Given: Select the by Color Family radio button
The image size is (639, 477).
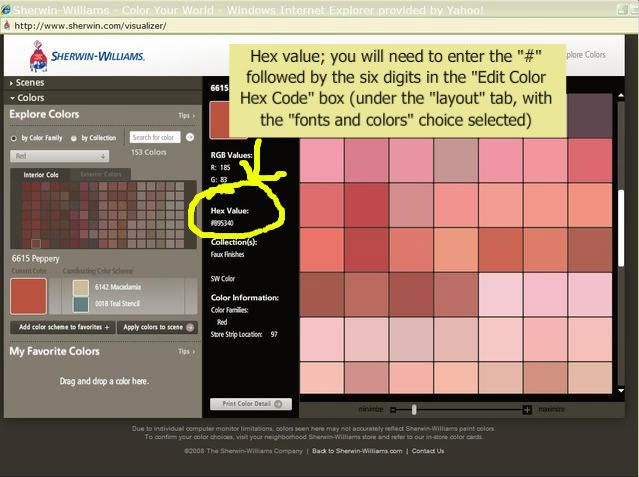Looking at the screenshot, I should click(x=14, y=138).
